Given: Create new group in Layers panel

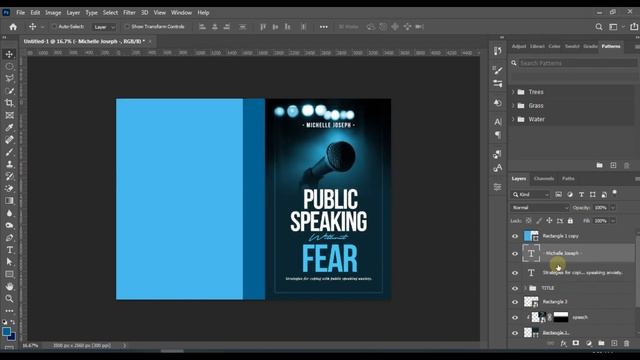Looking at the screenshot, I should click(x=601, y=343).
